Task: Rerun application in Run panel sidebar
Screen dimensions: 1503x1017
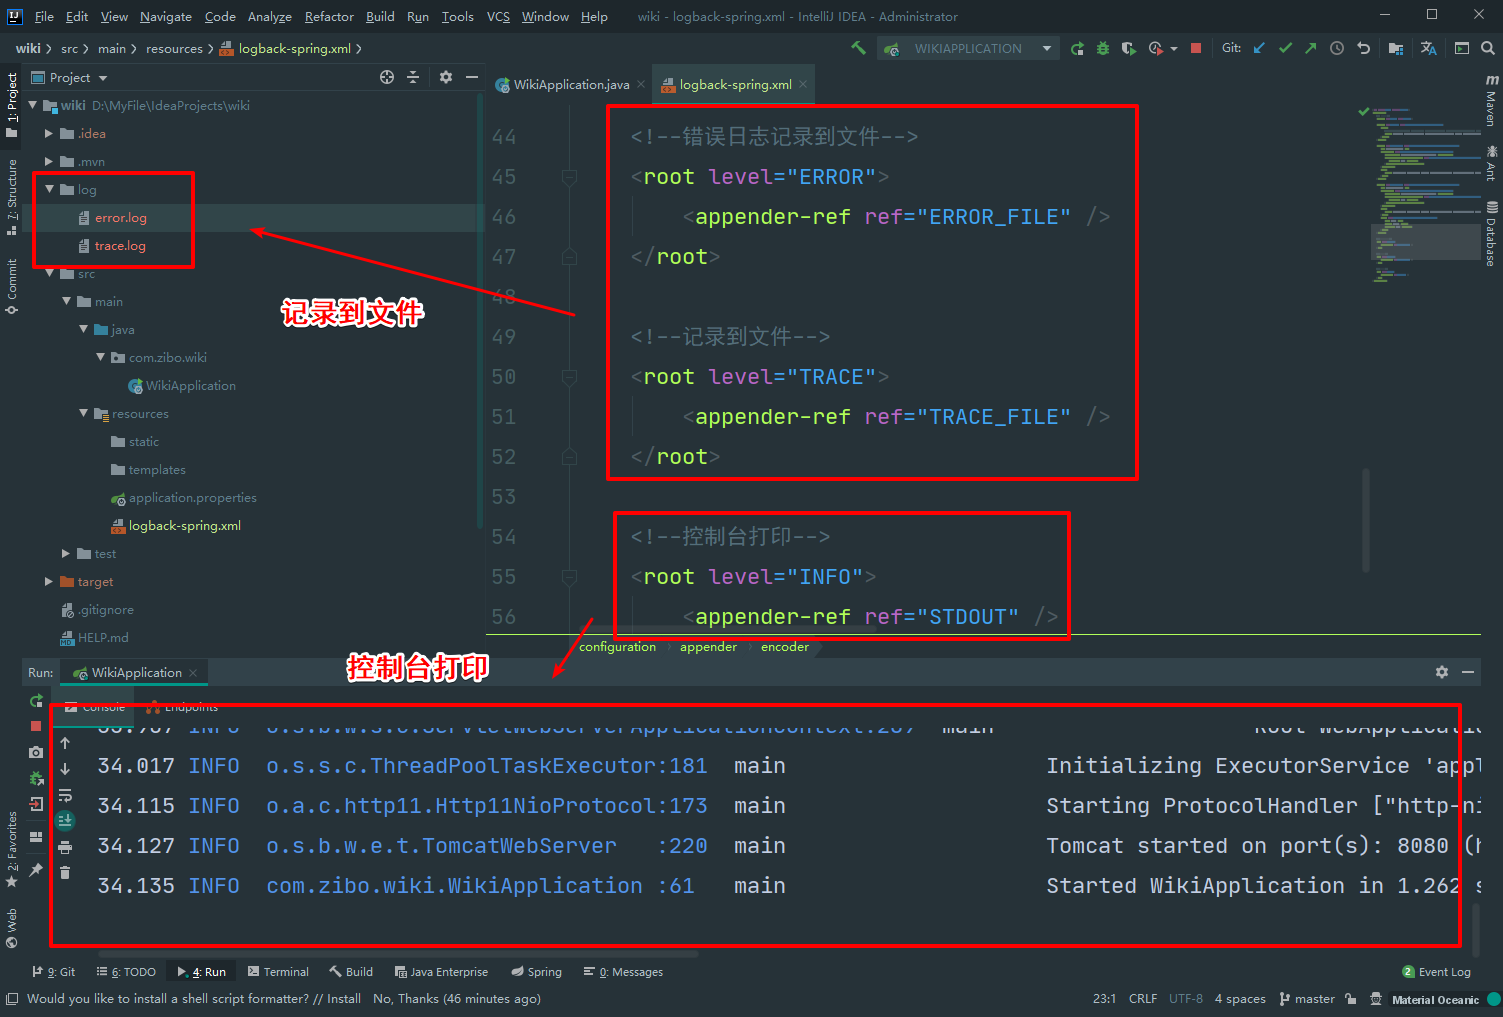Action: (x=36, y=701)
